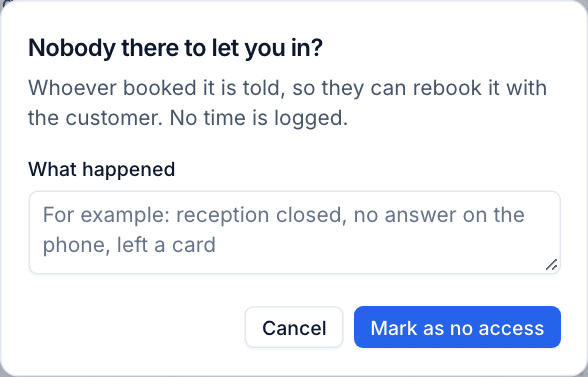The height and width of the screenshot is (377, 588).
Task: Confirm with Mark as no access
Action: coord(457,327)
